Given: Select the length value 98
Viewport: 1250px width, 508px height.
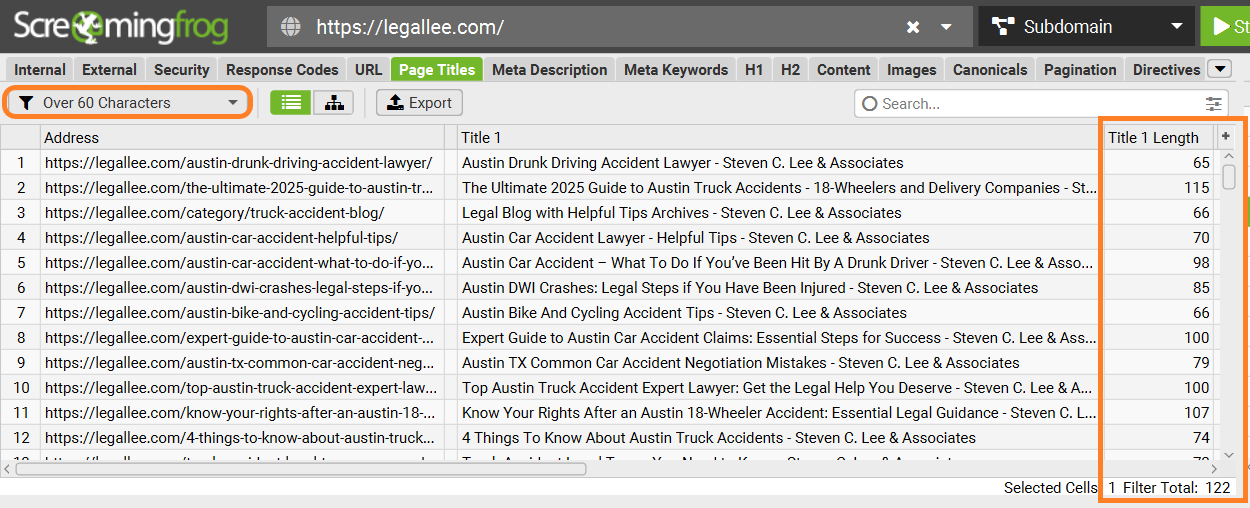Looking at the screenshot, I should click(x=1201, y=262).
